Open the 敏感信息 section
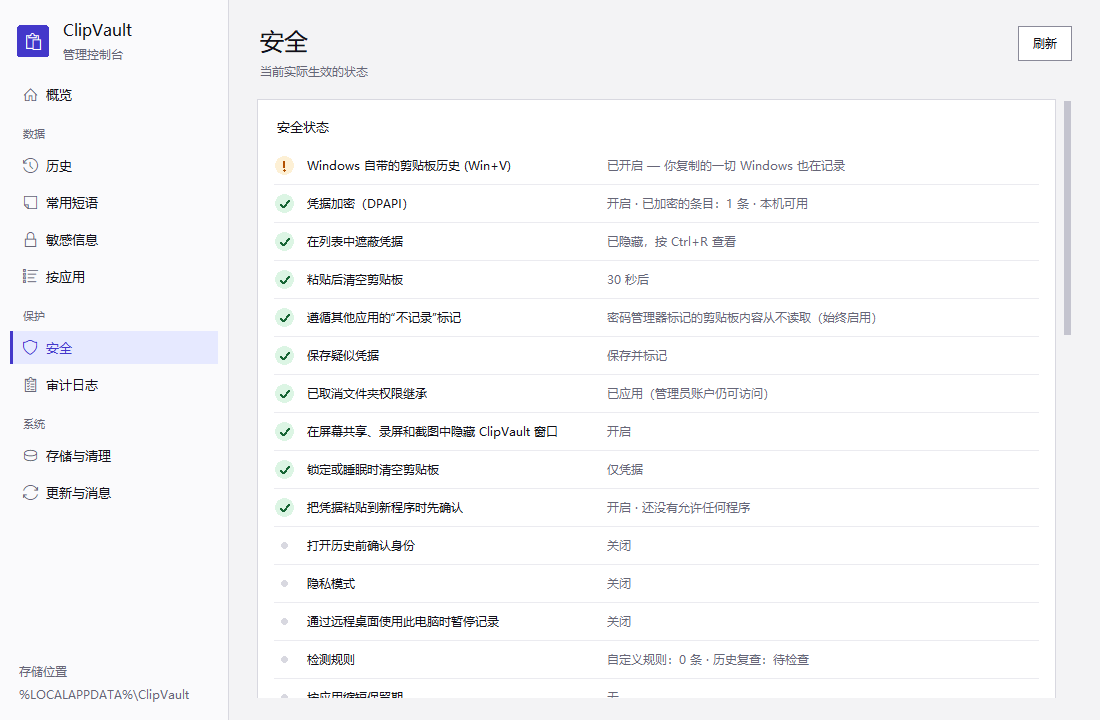The height and width of the screenshot is (720, 1100). point(114,239)
